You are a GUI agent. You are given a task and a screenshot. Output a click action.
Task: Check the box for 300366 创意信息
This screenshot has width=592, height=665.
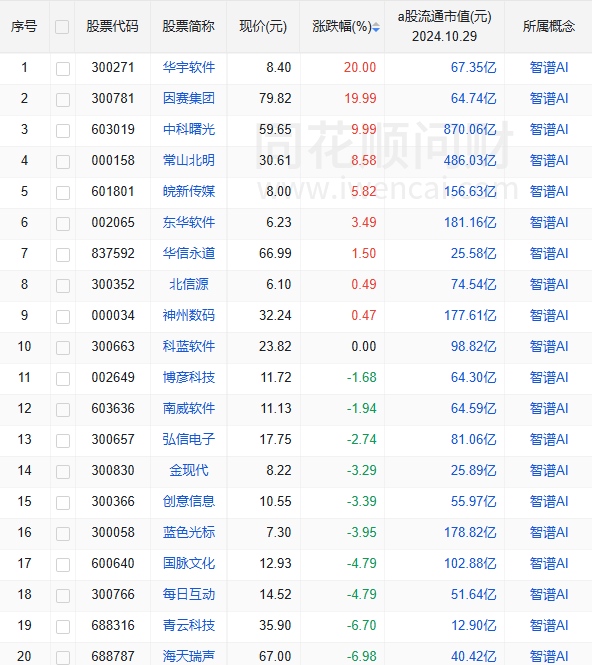click(x=63, y=502)
